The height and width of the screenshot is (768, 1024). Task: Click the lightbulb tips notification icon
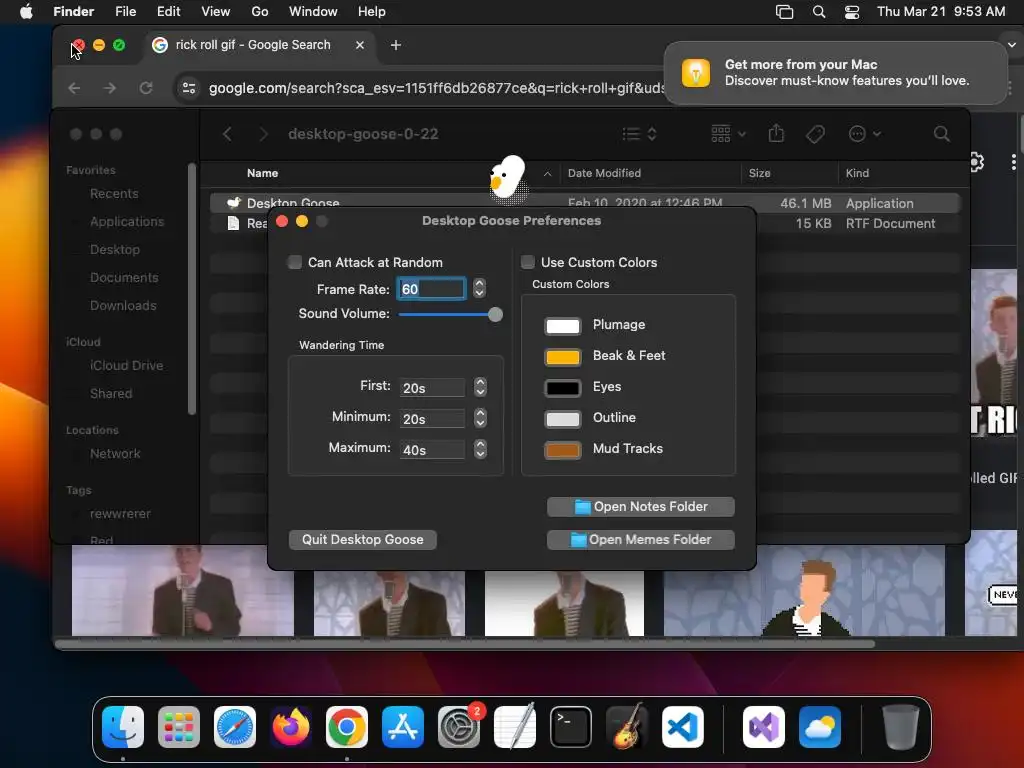click(x=696, y=72)
